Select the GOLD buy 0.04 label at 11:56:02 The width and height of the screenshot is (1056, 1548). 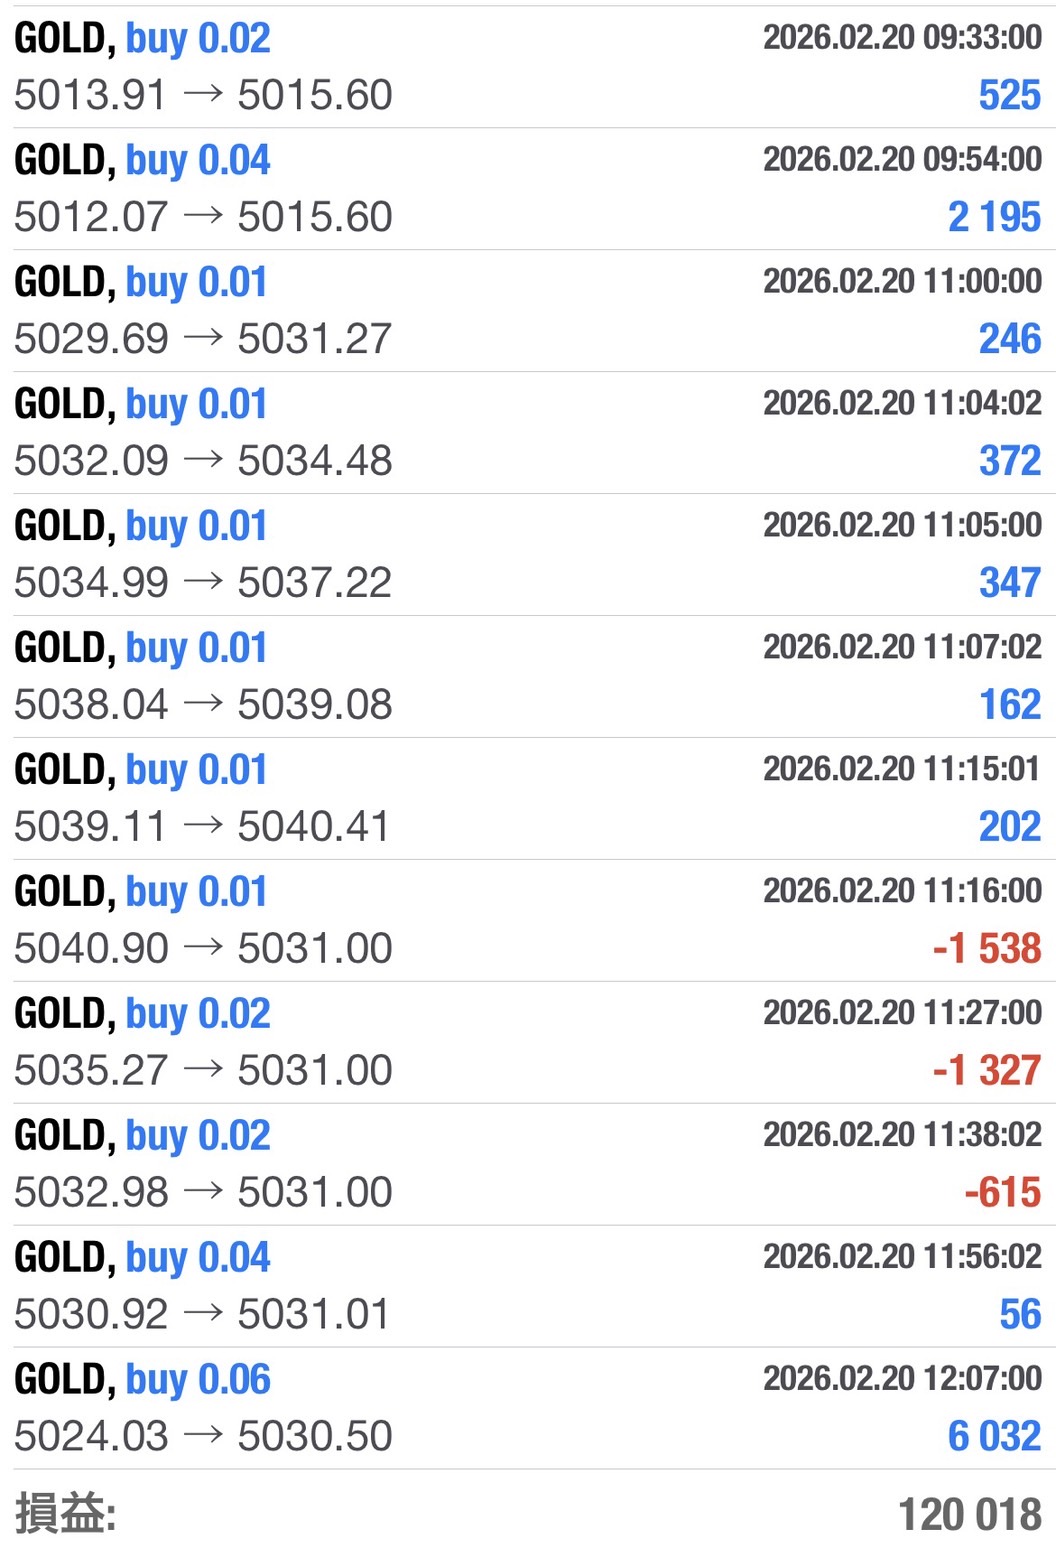142,1258
